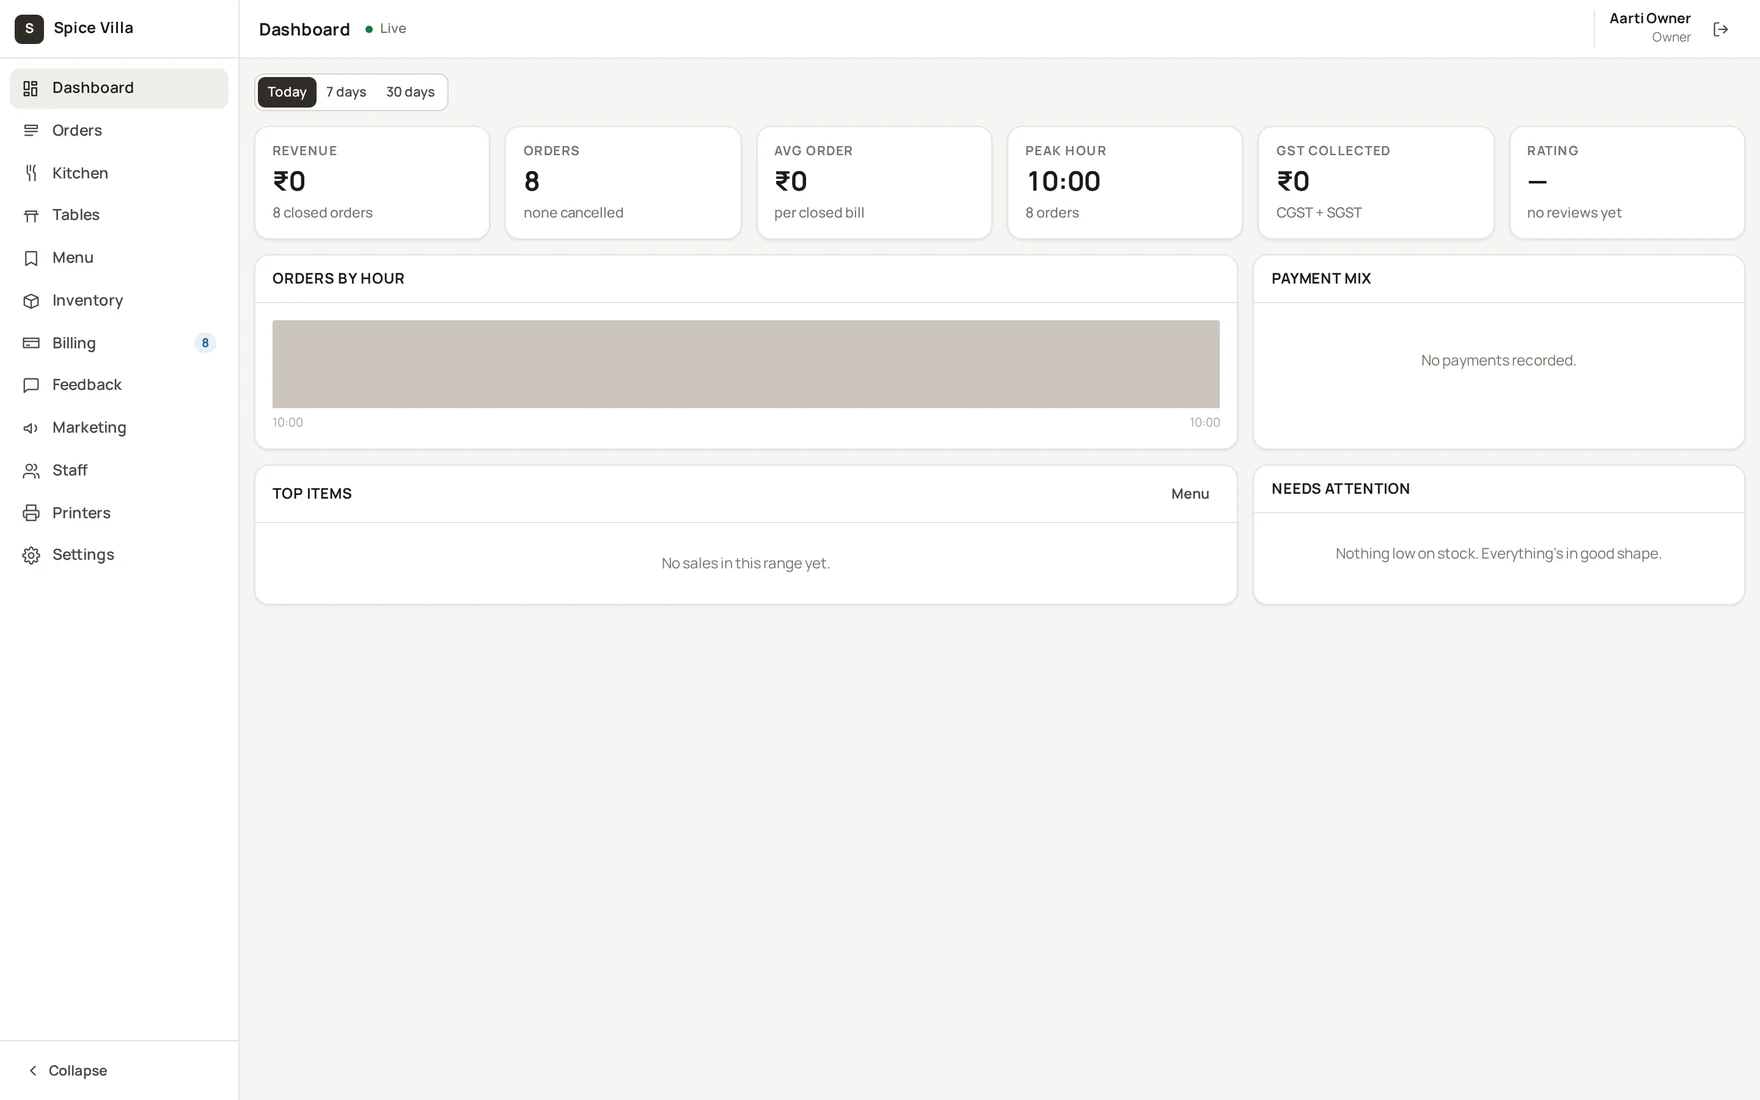This screenshot has width=1760, height=1100.
Task: Click the Orders by Hour chart bar
Action: [x=746, y=364]
